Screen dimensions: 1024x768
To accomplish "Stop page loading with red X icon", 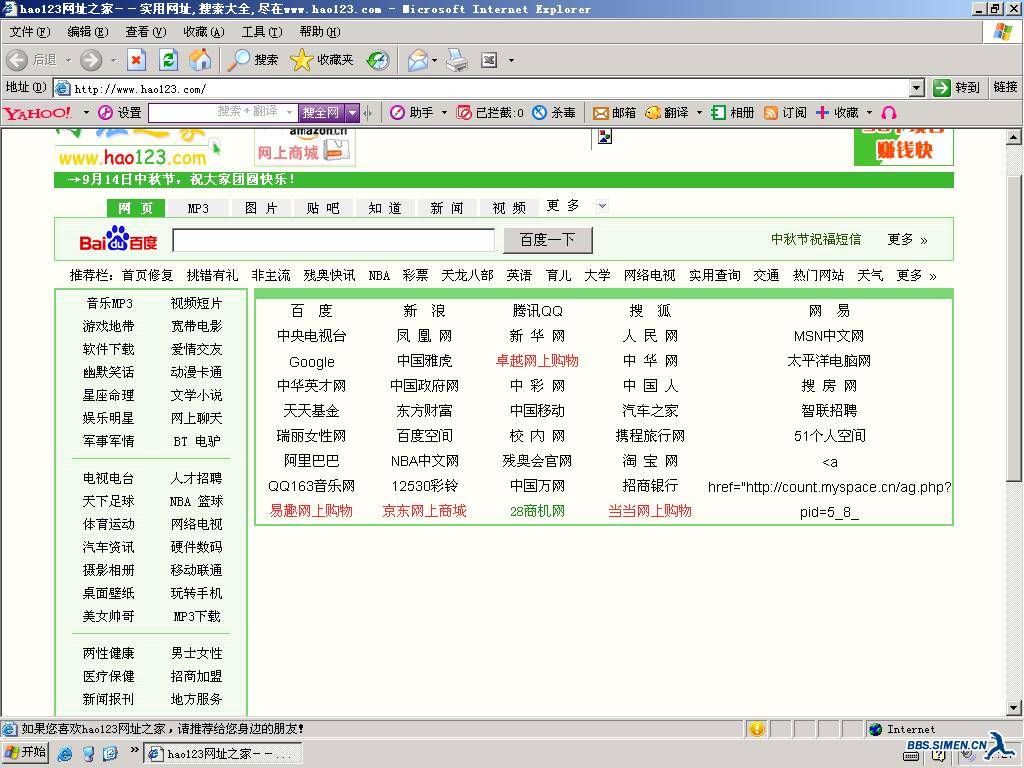I will tap(136, 60).
